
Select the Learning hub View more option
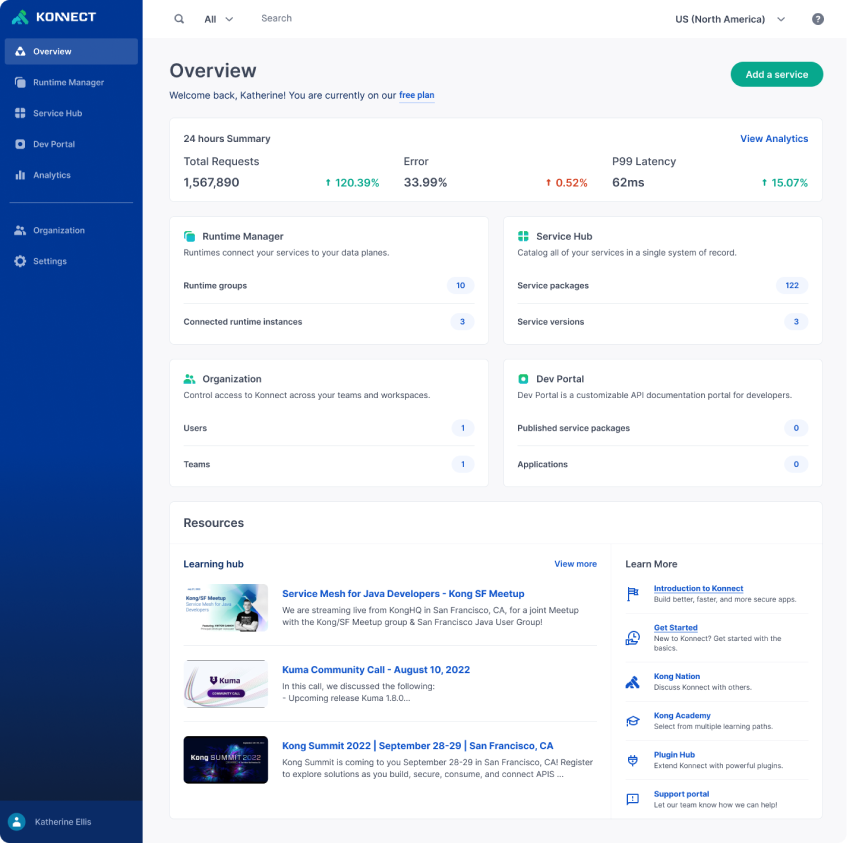point(575,563)
